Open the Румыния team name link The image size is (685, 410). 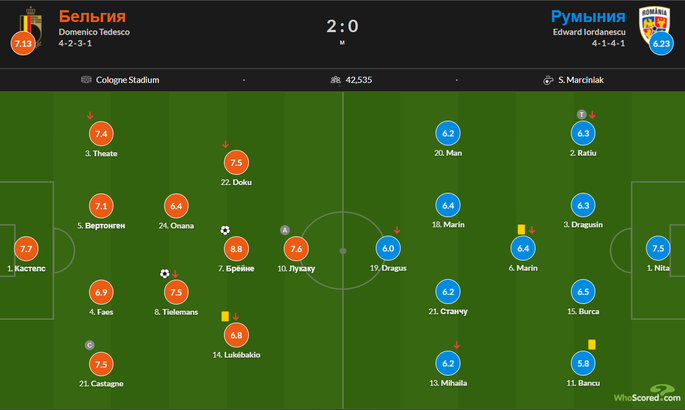pos(588,16)
